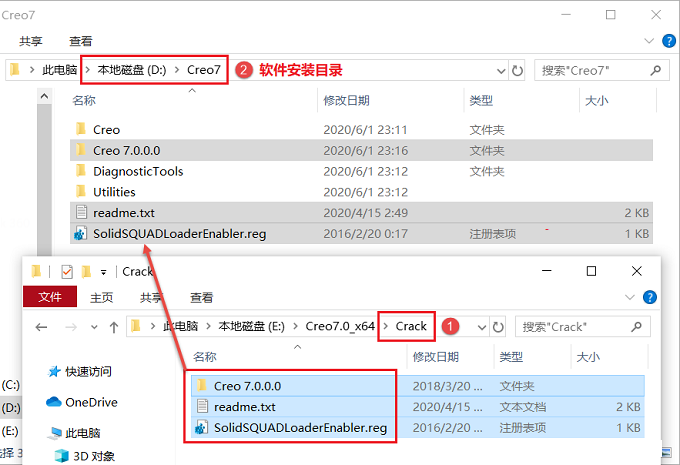Open Quick access star in navigation pane
This screenshot has width=680, height=465.
[54, 372]
